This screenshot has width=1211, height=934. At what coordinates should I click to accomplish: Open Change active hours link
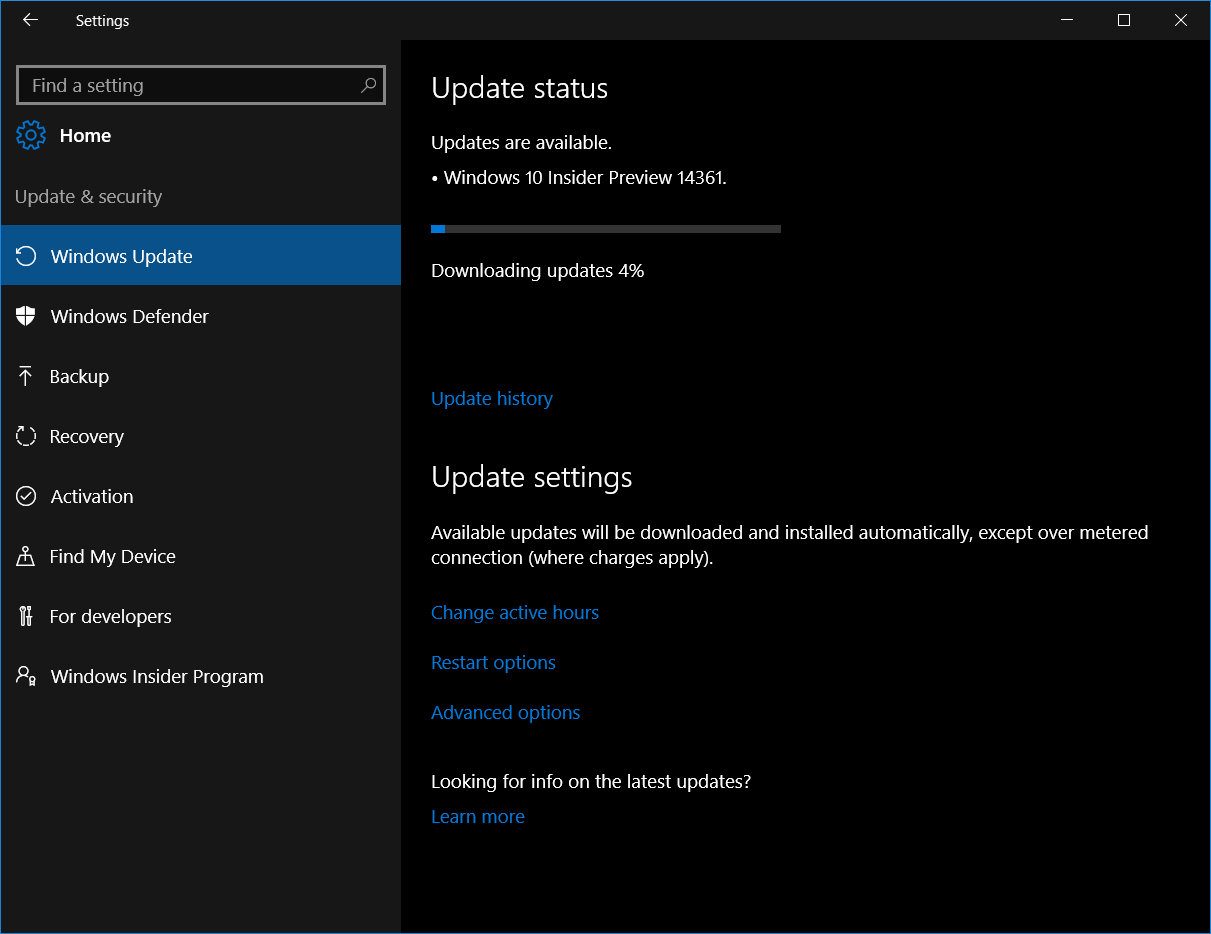point(514,612)
